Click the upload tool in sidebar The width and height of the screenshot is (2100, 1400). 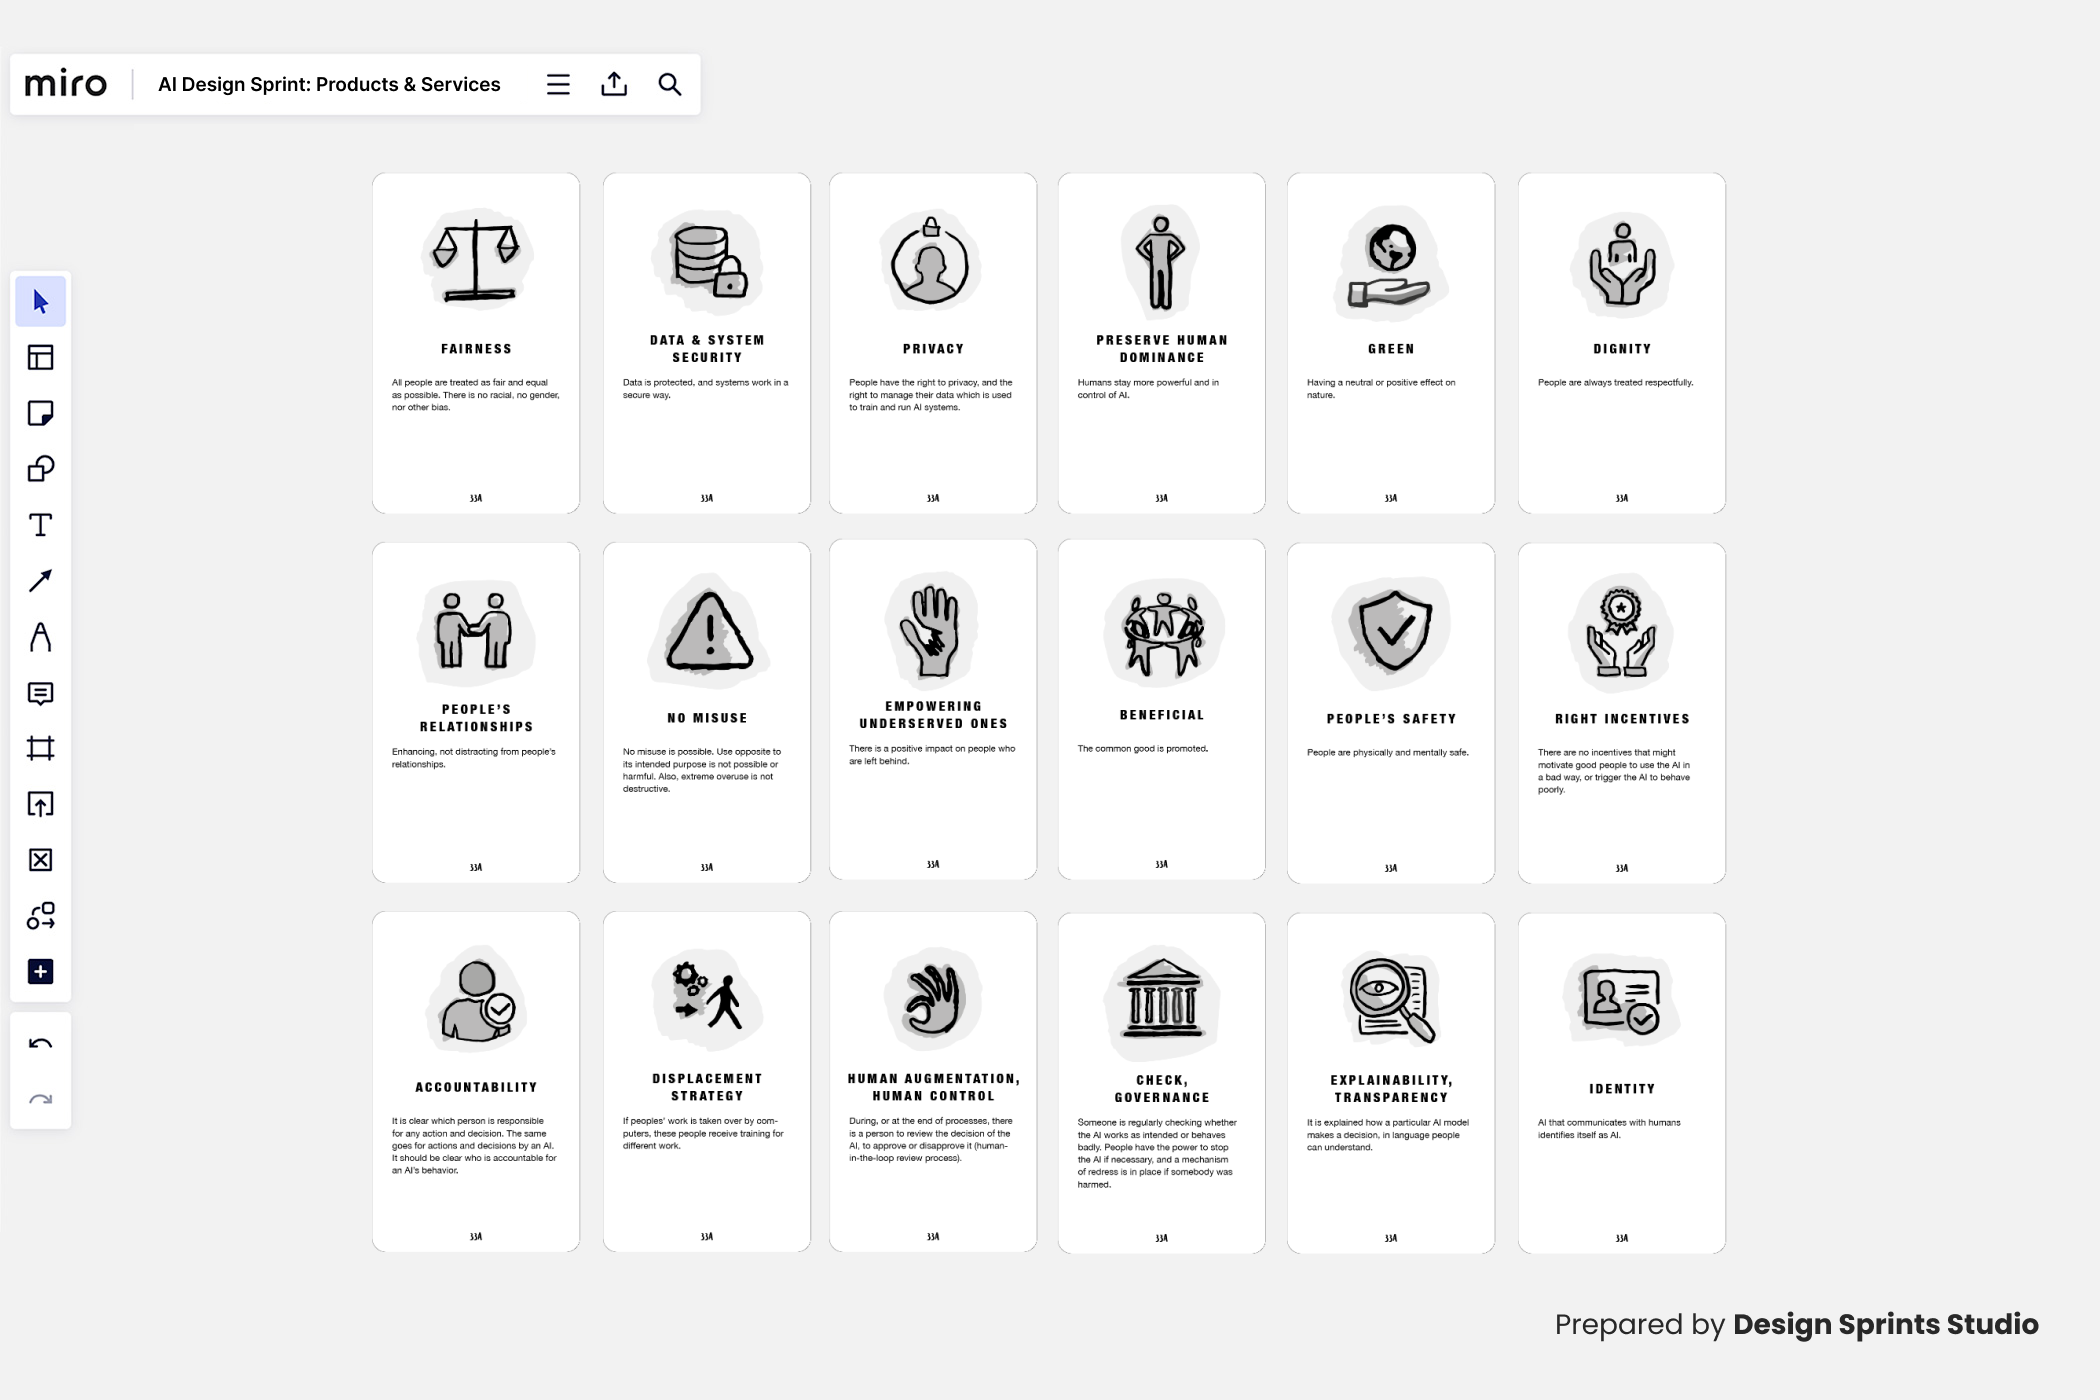pos(40,804)
